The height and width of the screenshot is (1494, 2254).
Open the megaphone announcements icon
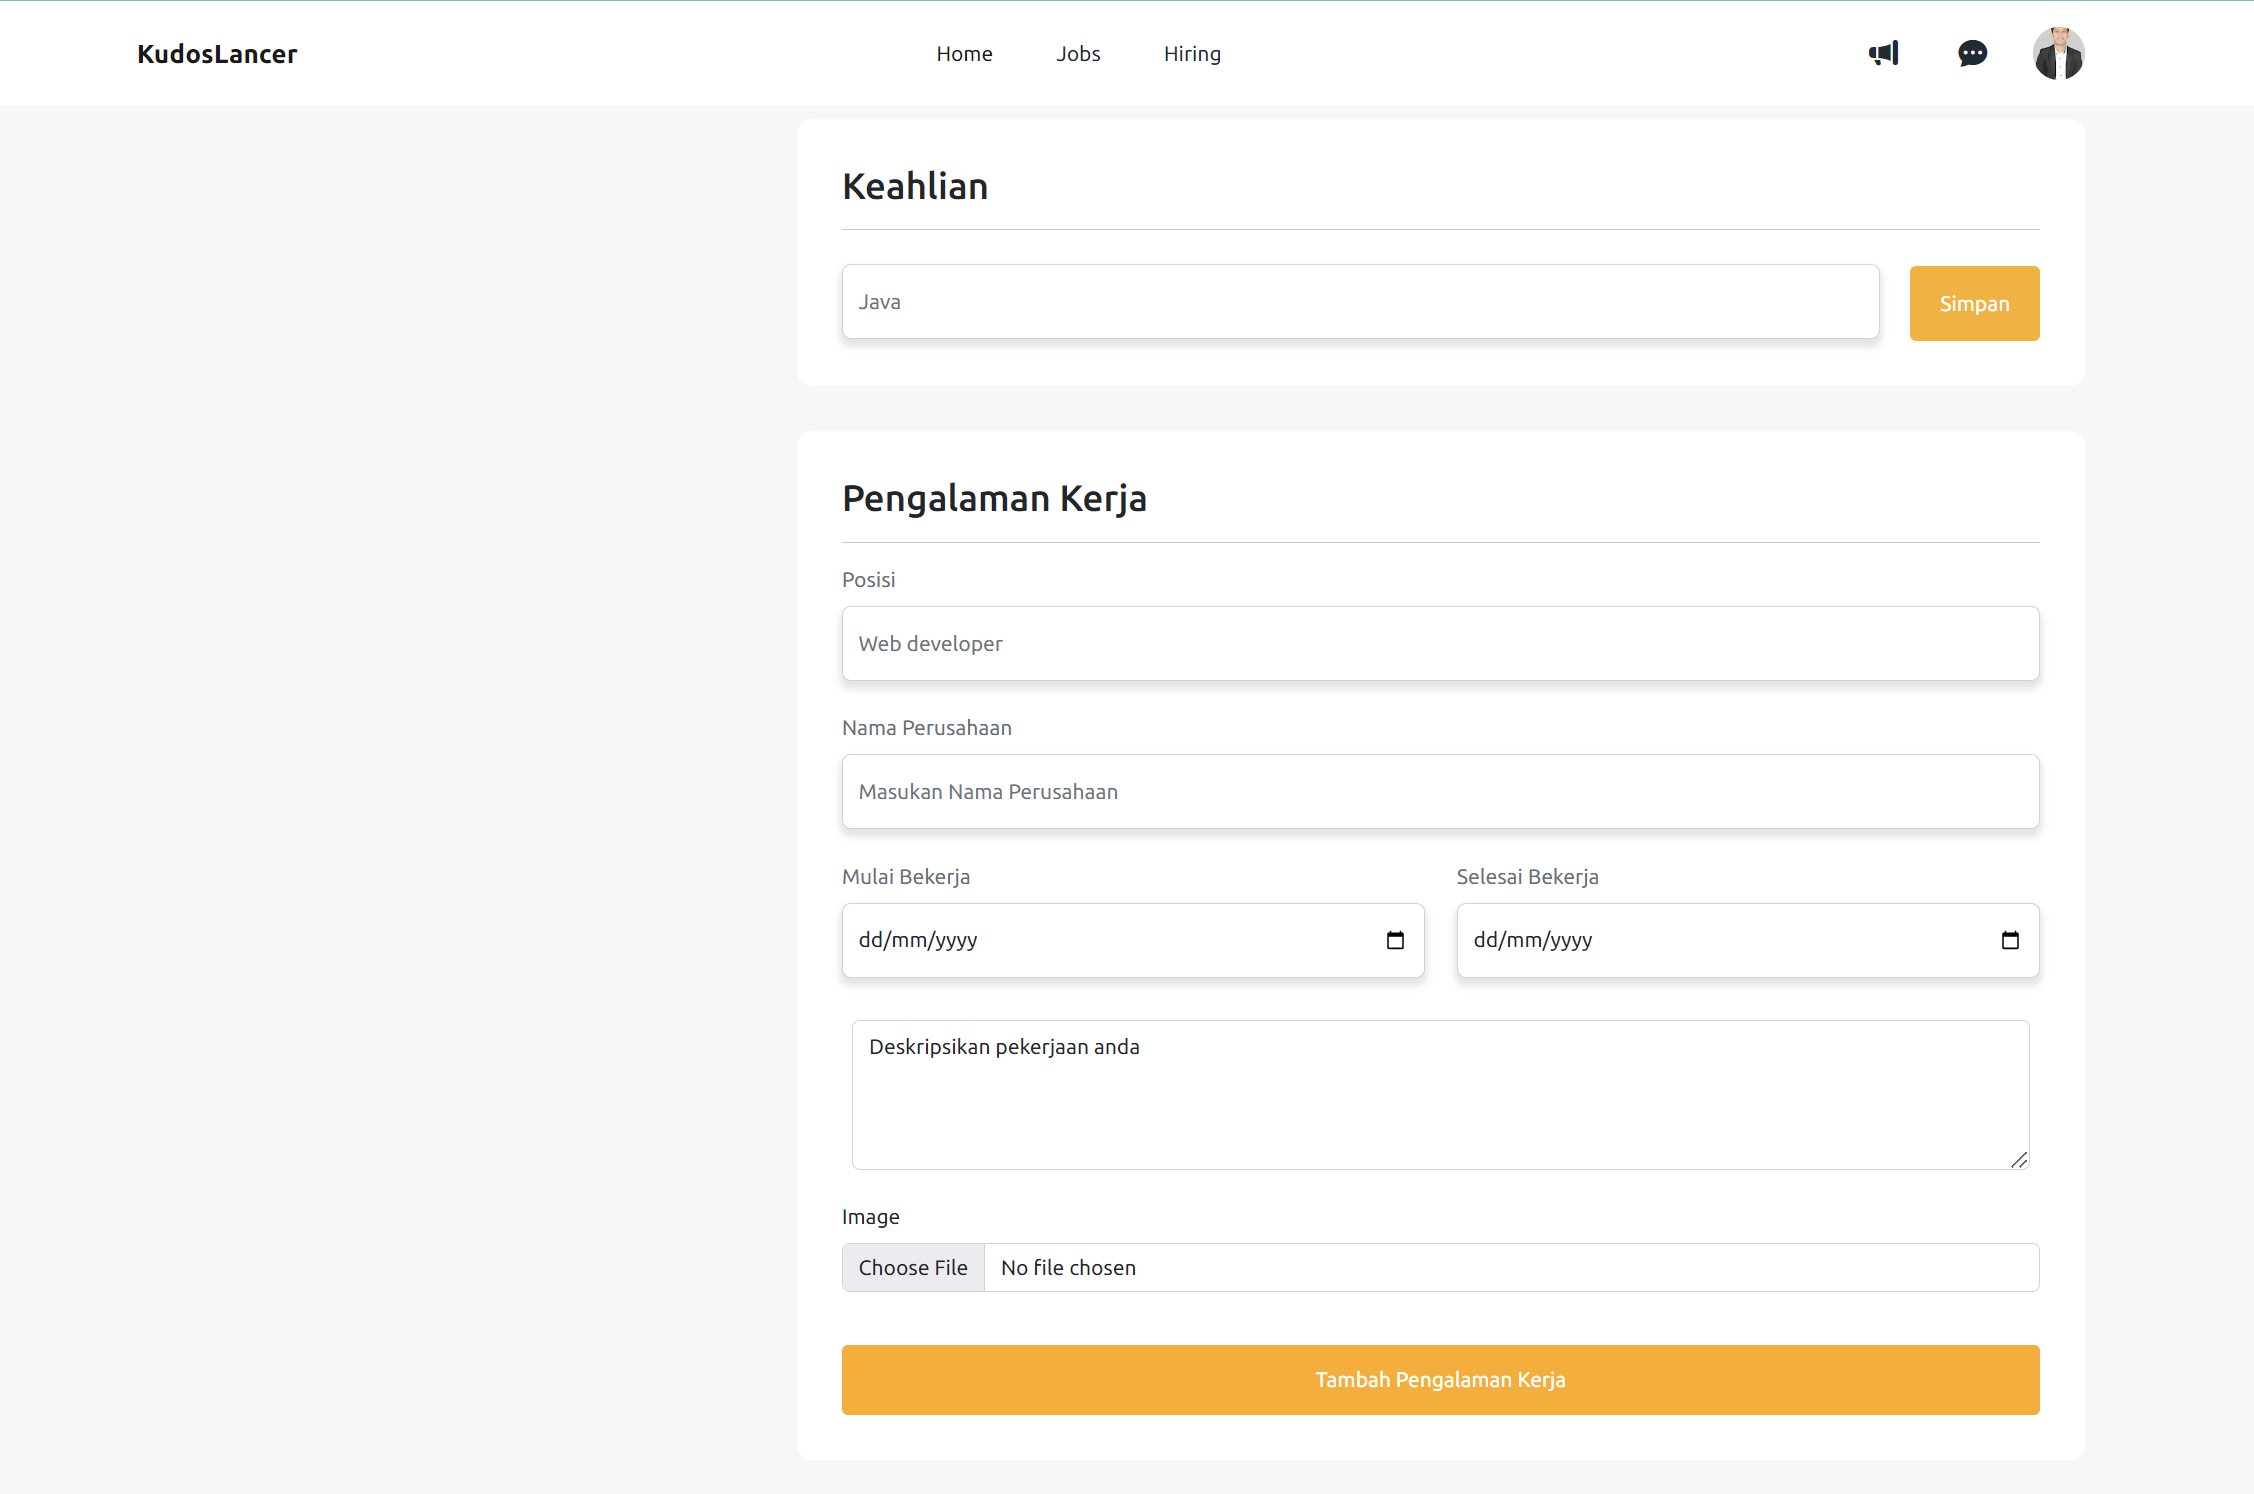[x=1884, y=53]
